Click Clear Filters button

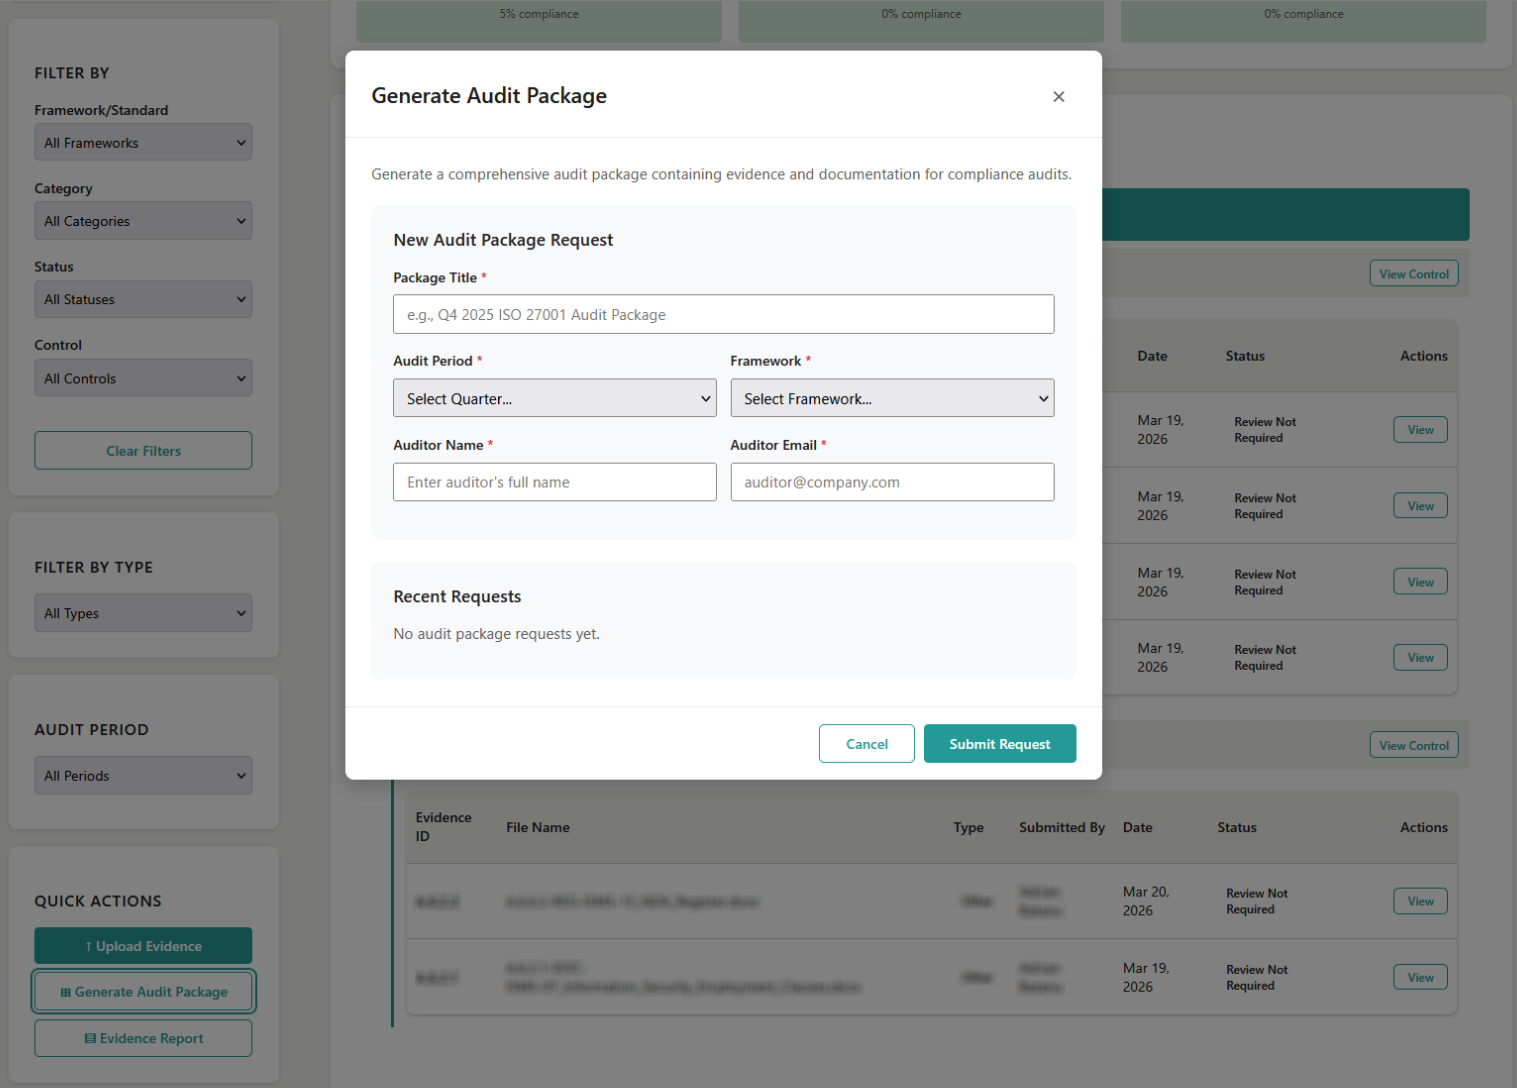[143, 451]
